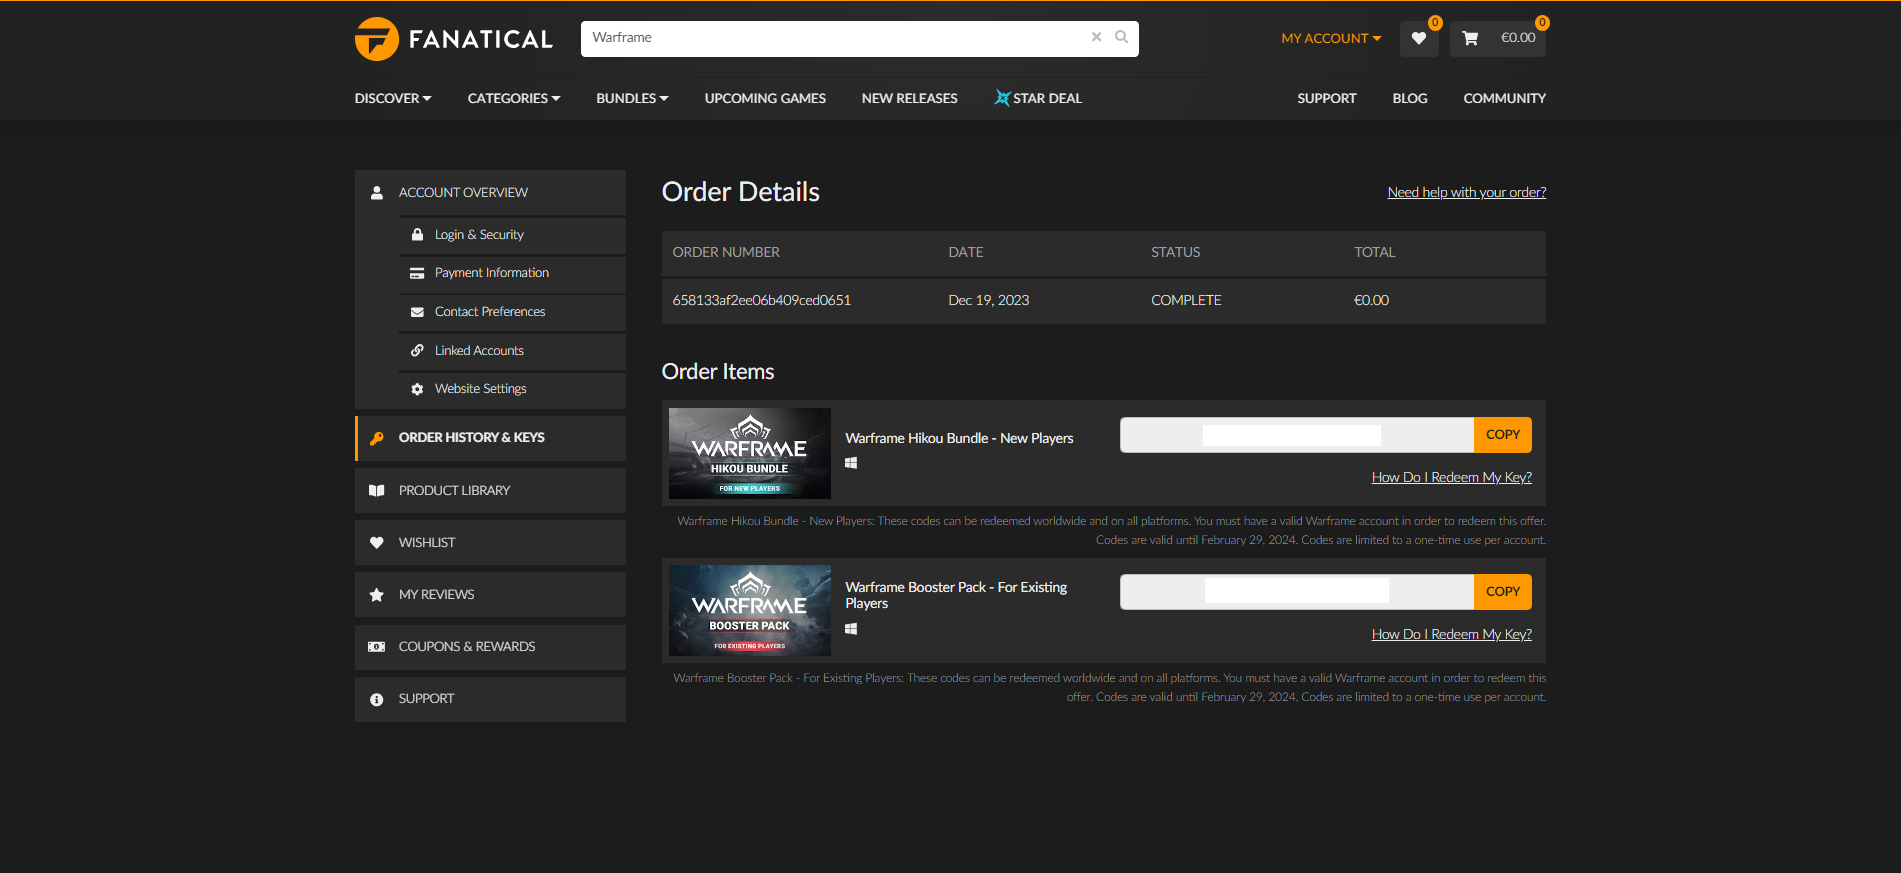Open Support in the top navigation

pyautogui.click(x=1327, y=98)
